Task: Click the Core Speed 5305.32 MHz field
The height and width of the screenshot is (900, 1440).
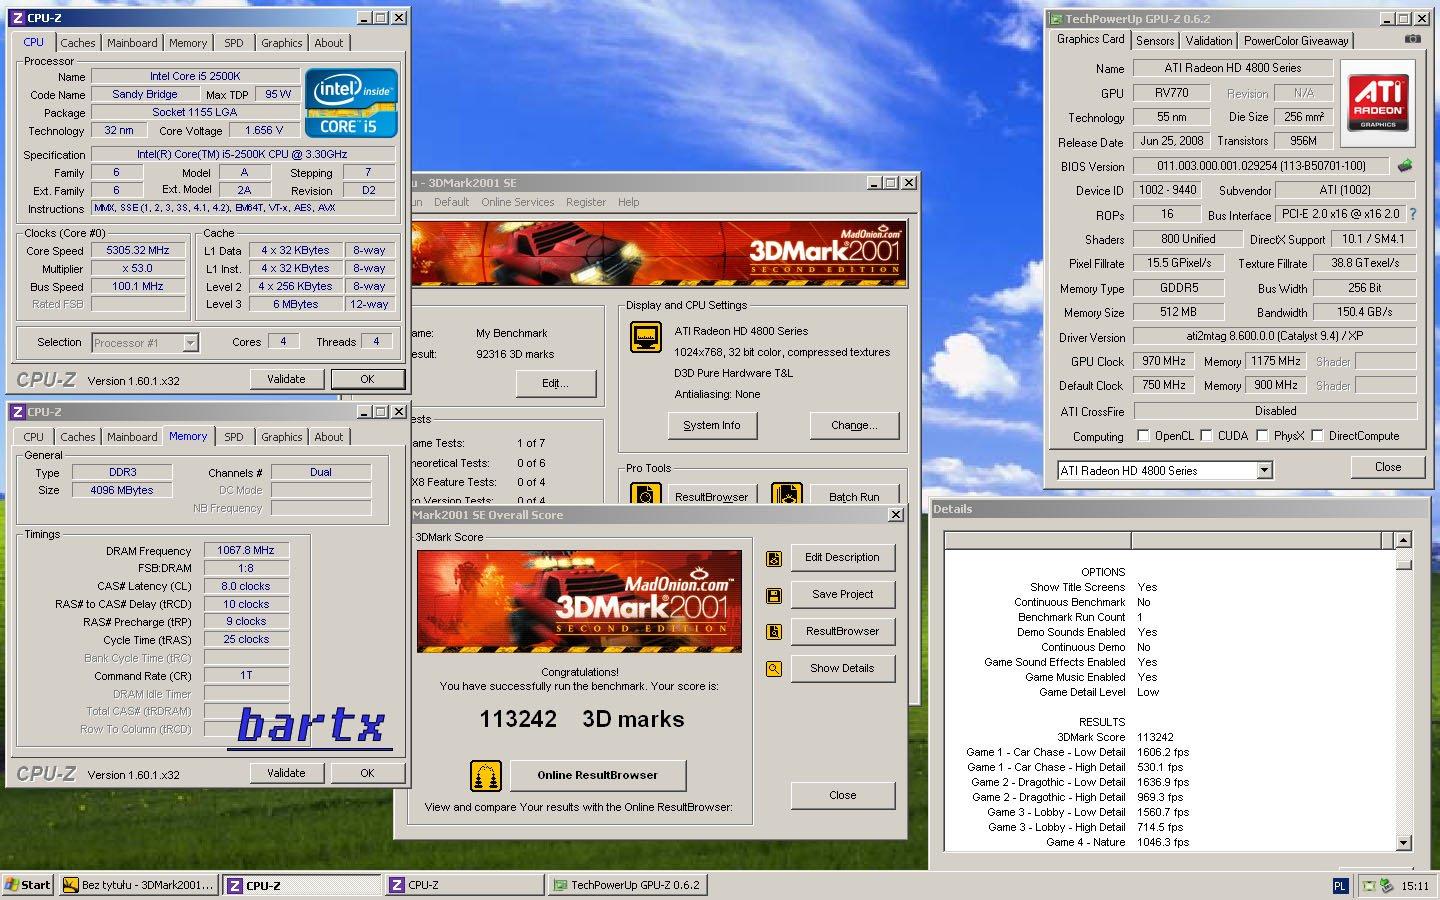Action: click(x=138, y=250)
